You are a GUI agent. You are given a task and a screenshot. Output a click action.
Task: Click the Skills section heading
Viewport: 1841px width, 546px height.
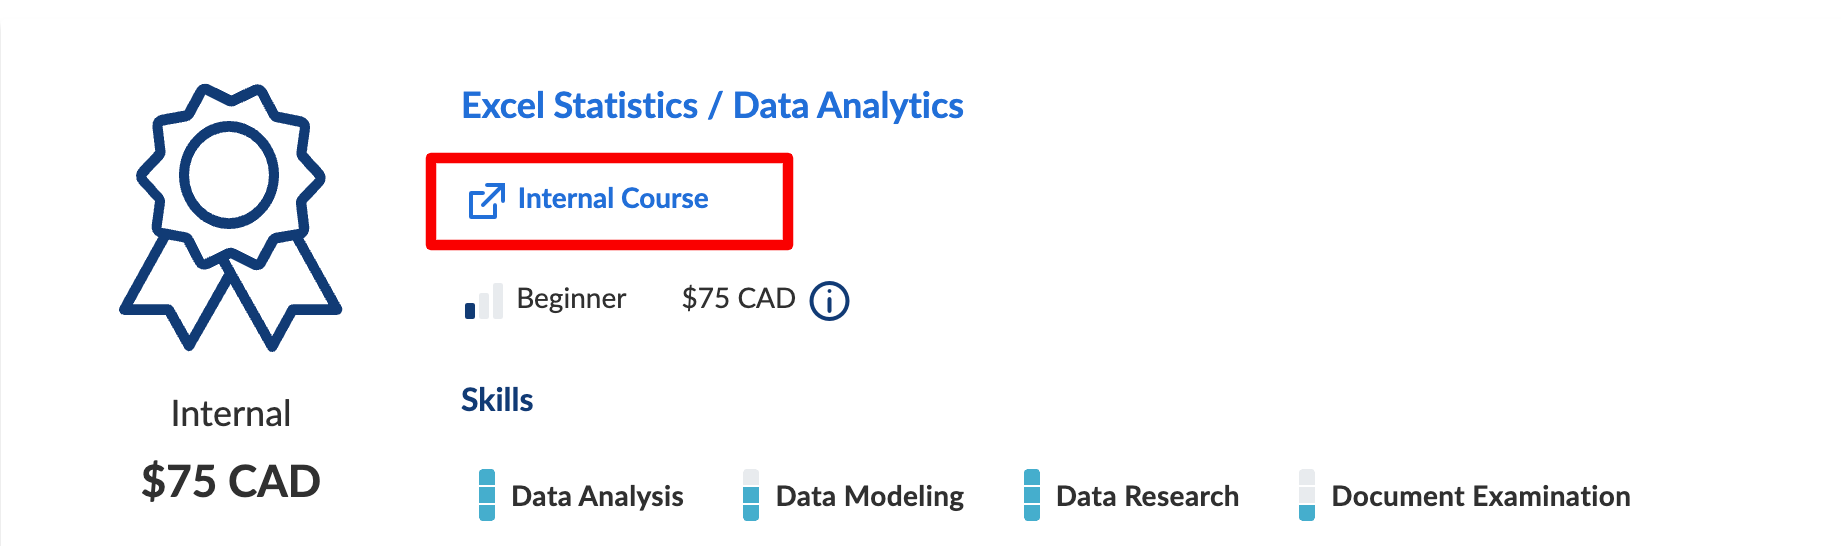pyautogui.click(x=497, y=400)
